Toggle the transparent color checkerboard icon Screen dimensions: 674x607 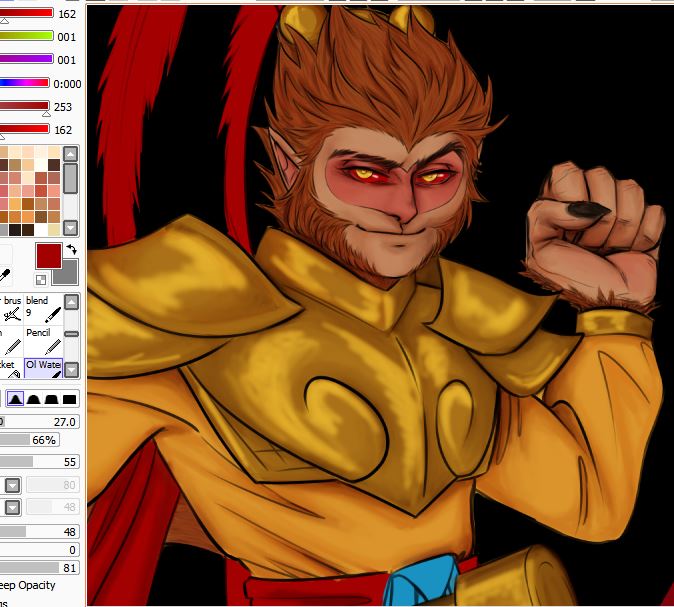coord(41,280)
